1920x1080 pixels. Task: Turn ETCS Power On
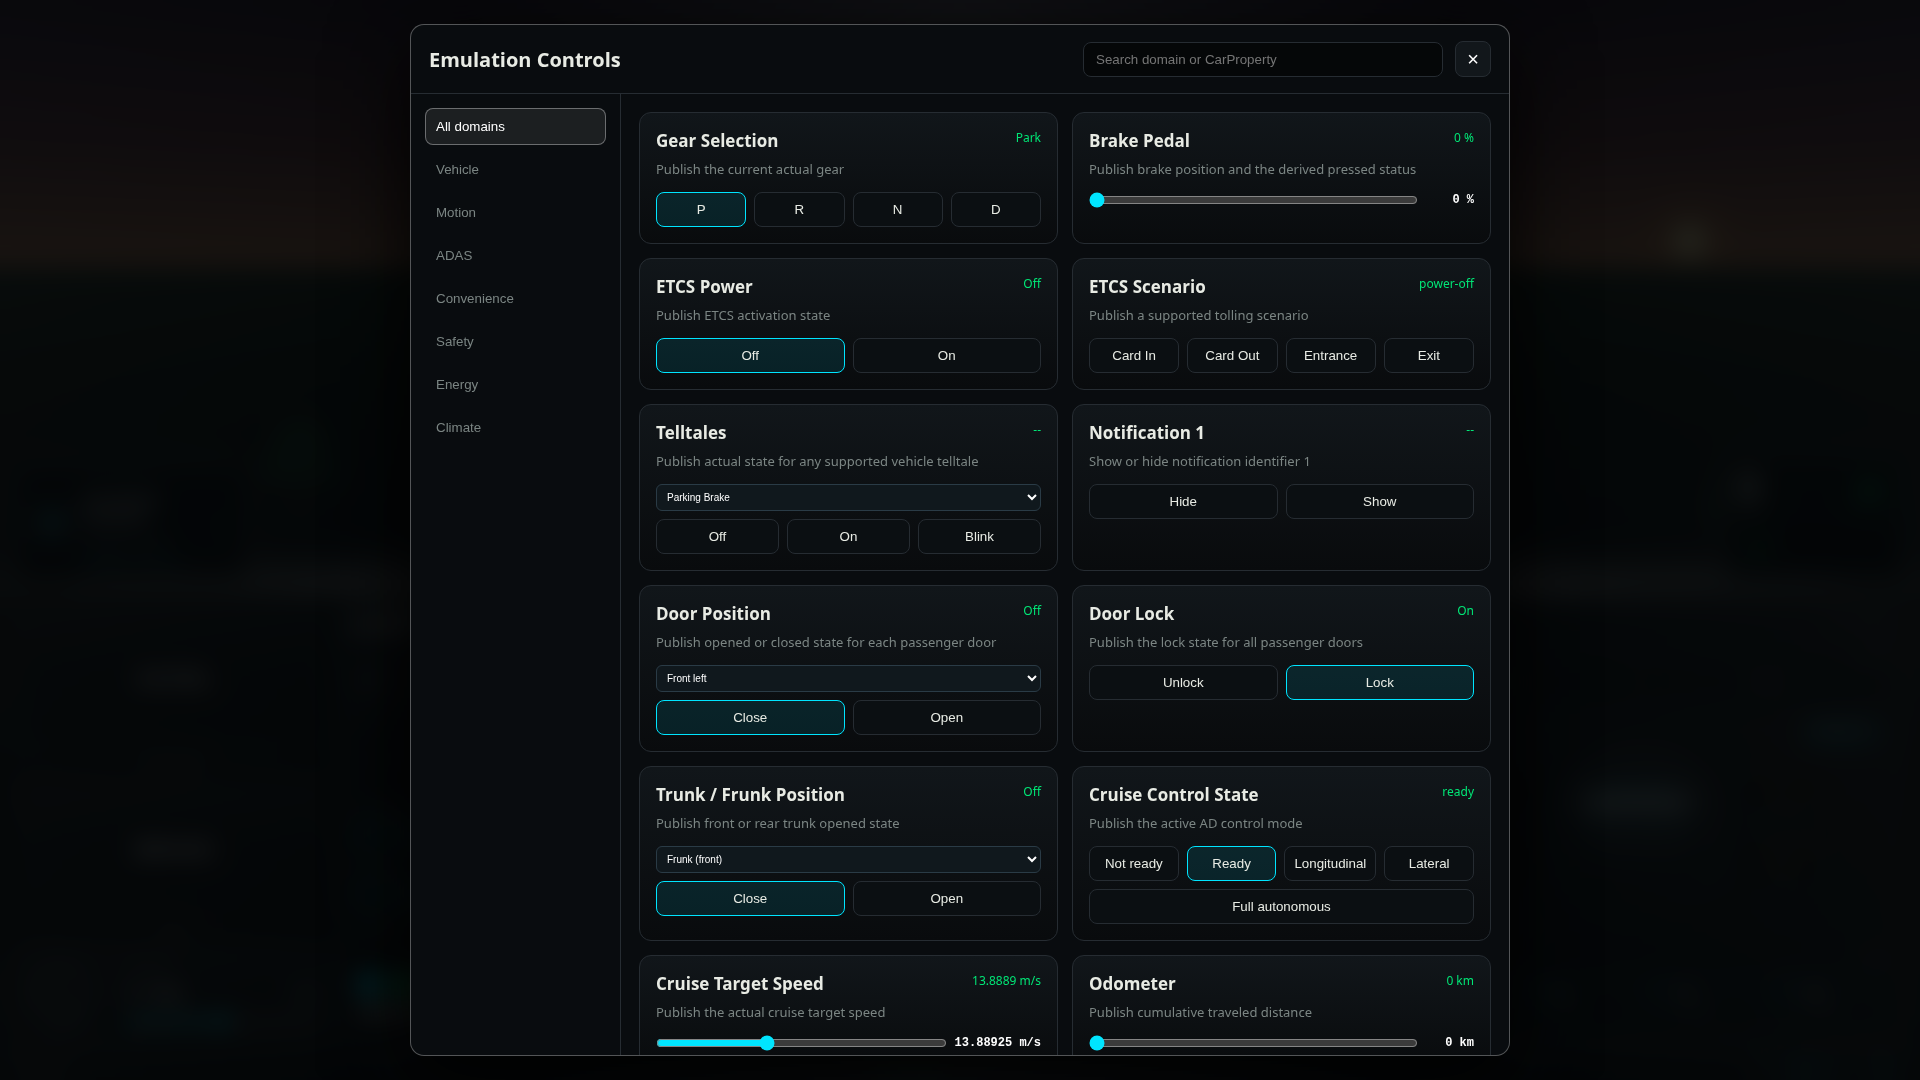[x=946, y=355]
